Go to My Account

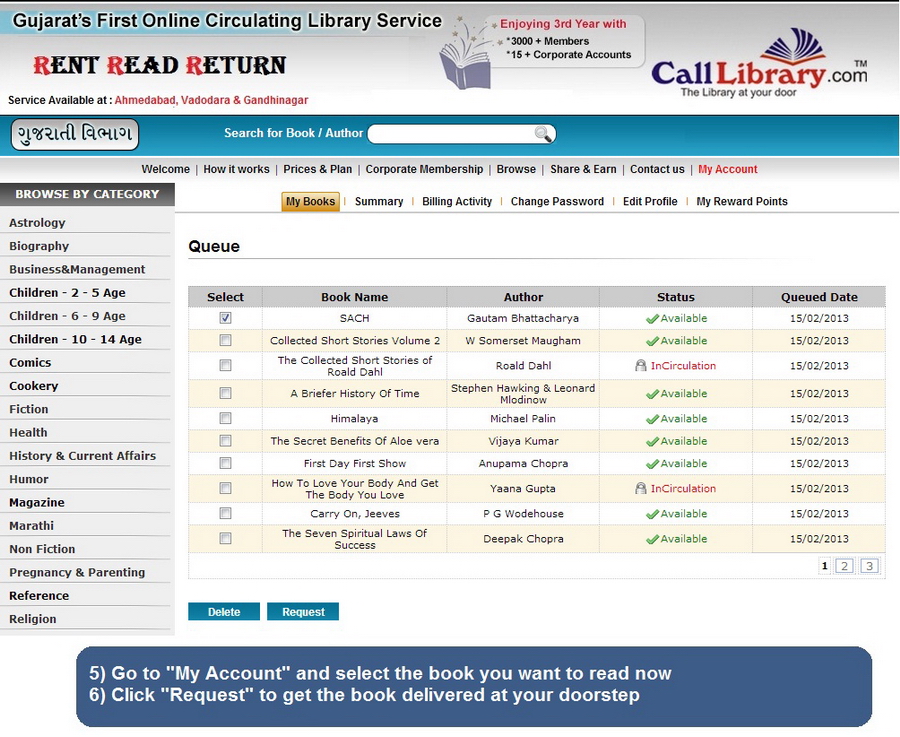click(x=728, y=169)
